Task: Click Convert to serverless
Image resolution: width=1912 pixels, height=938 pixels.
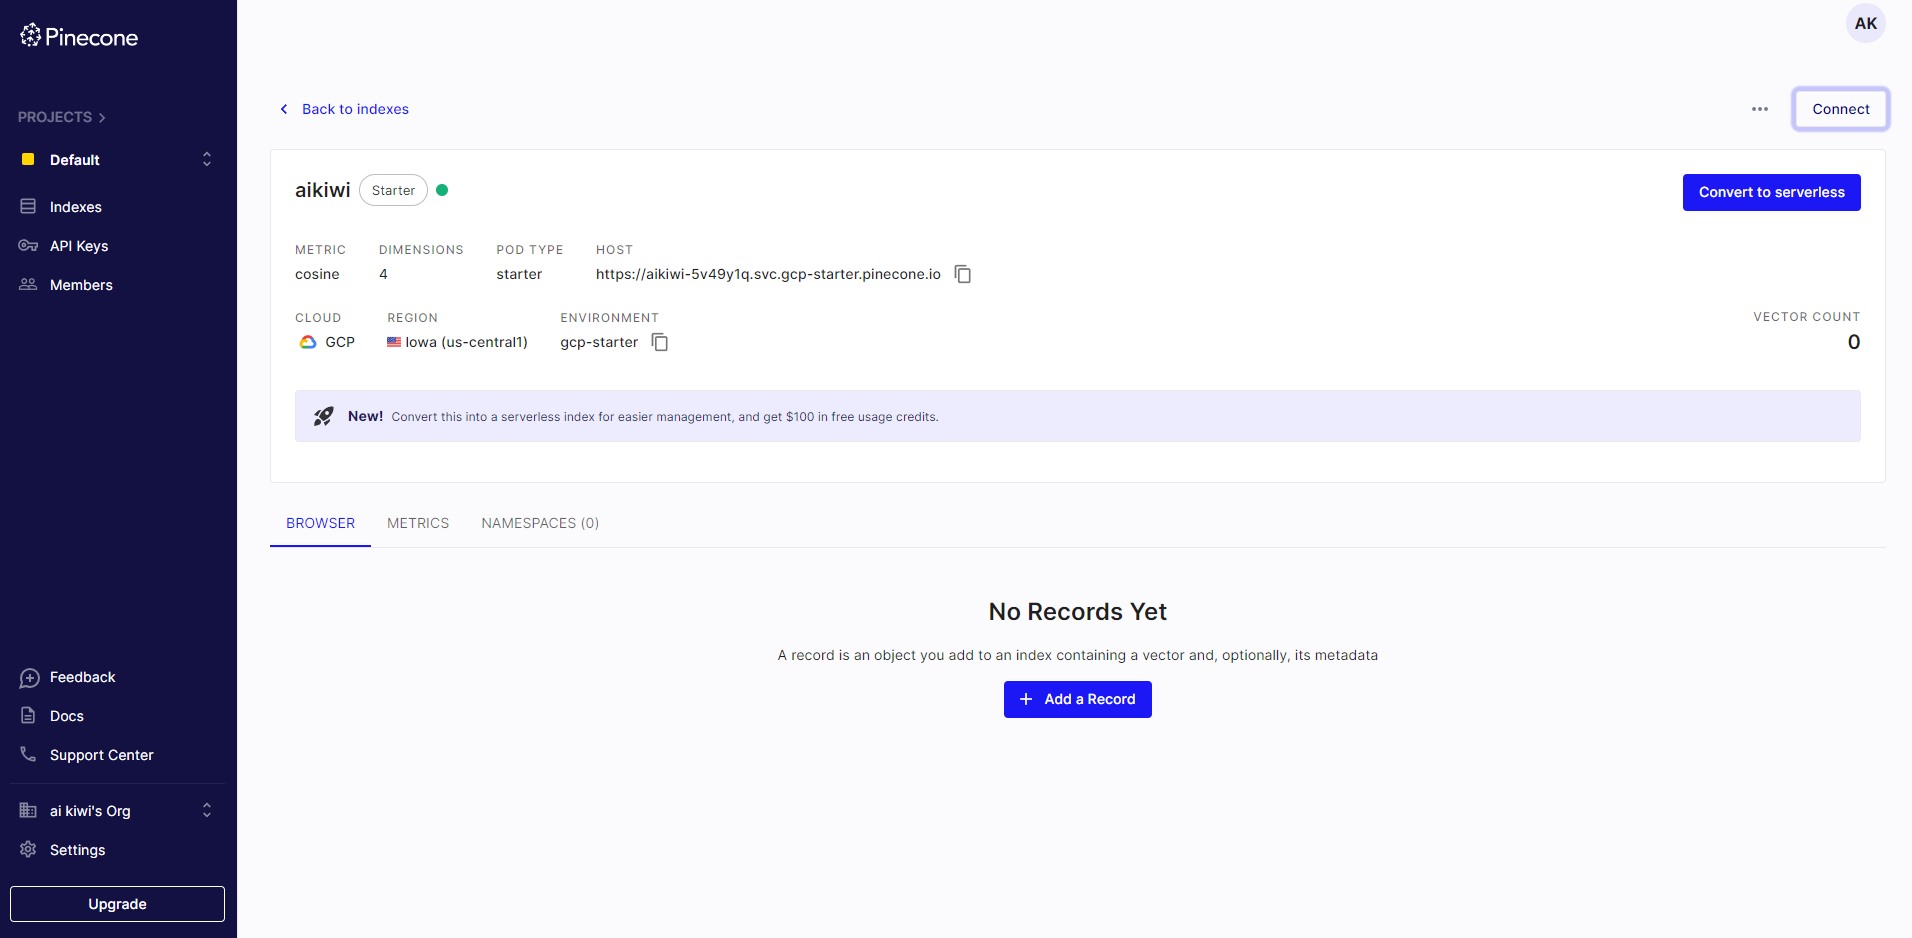Action: 1771,192
